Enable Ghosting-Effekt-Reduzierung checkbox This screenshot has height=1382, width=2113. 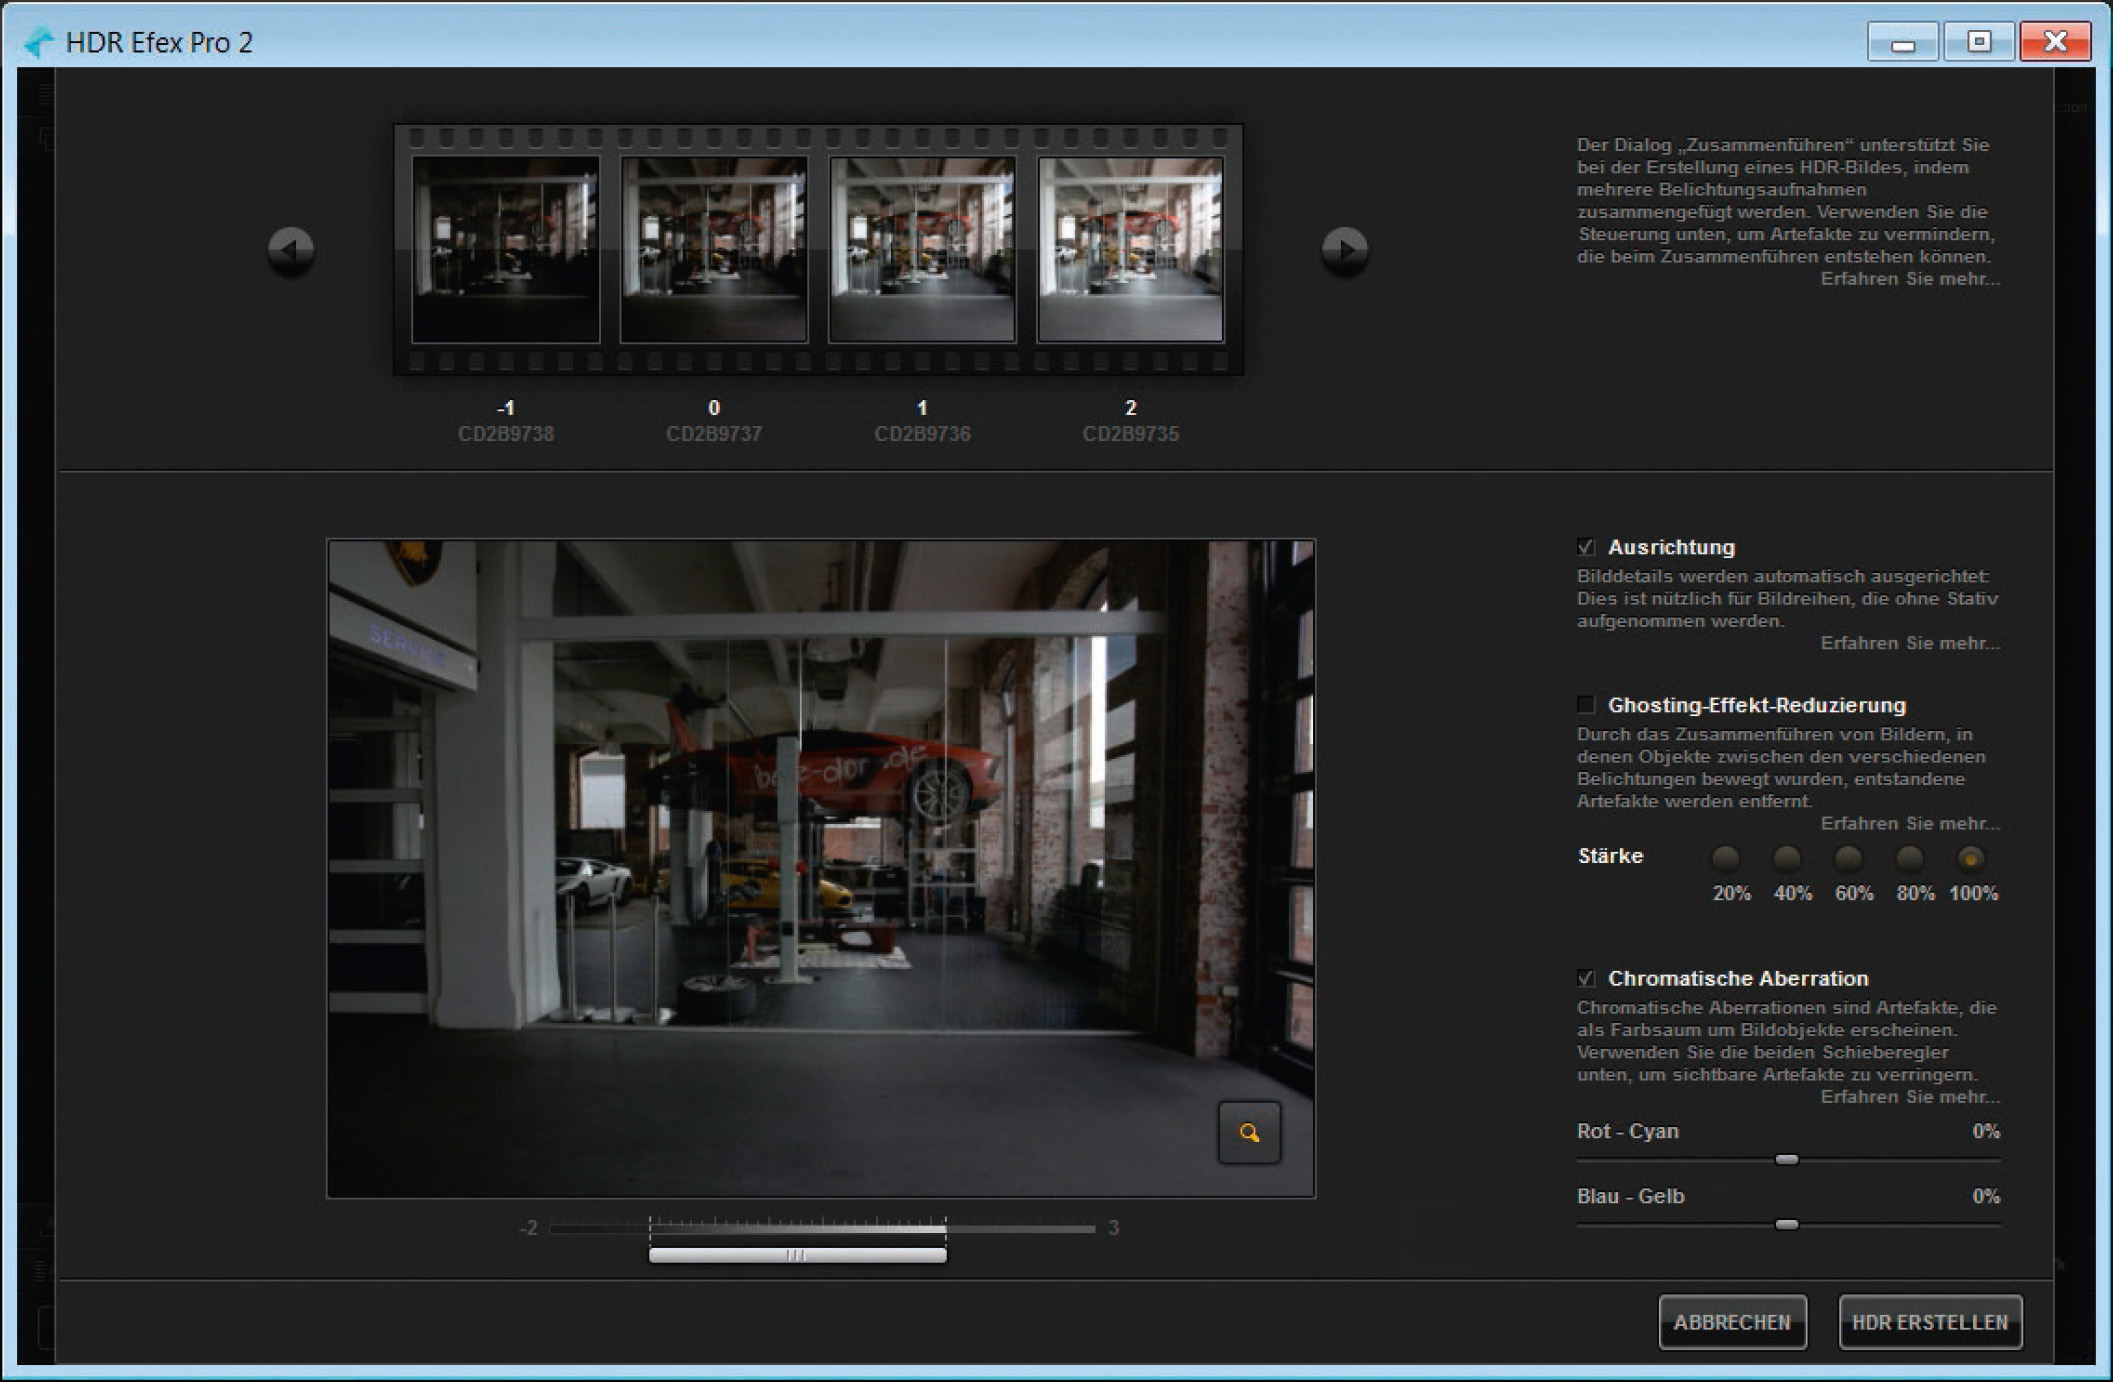1586,705
